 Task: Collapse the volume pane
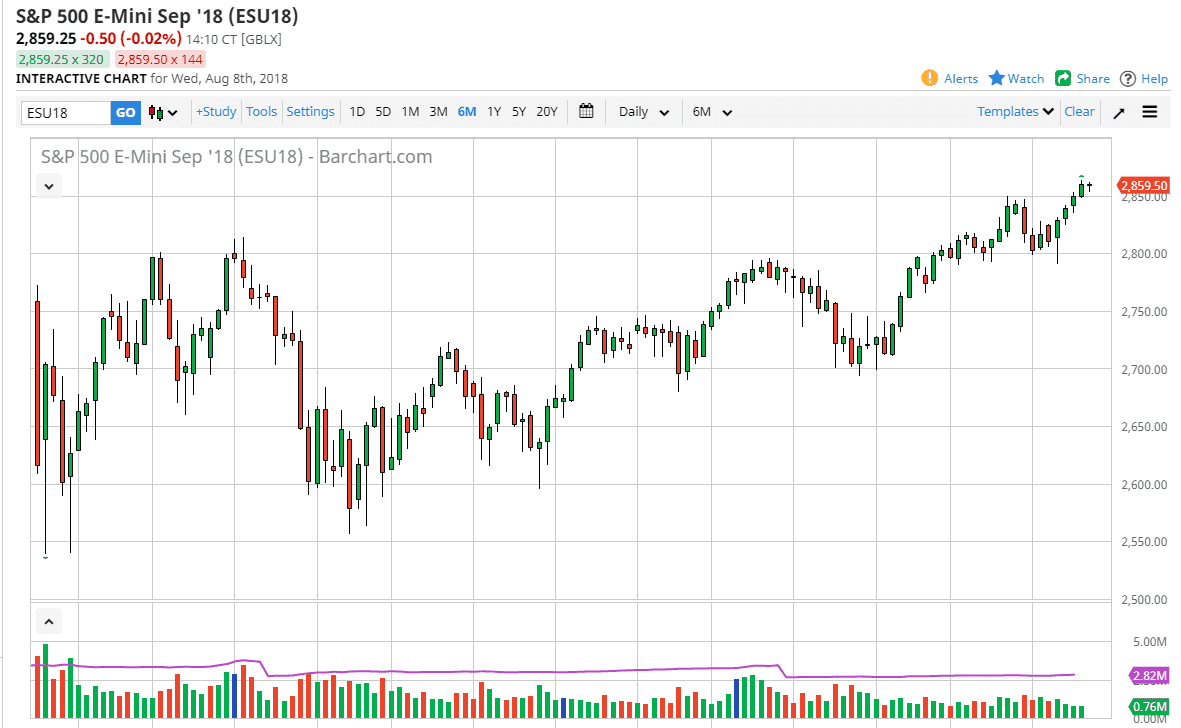pyautogui.click(x=47, y=622)
